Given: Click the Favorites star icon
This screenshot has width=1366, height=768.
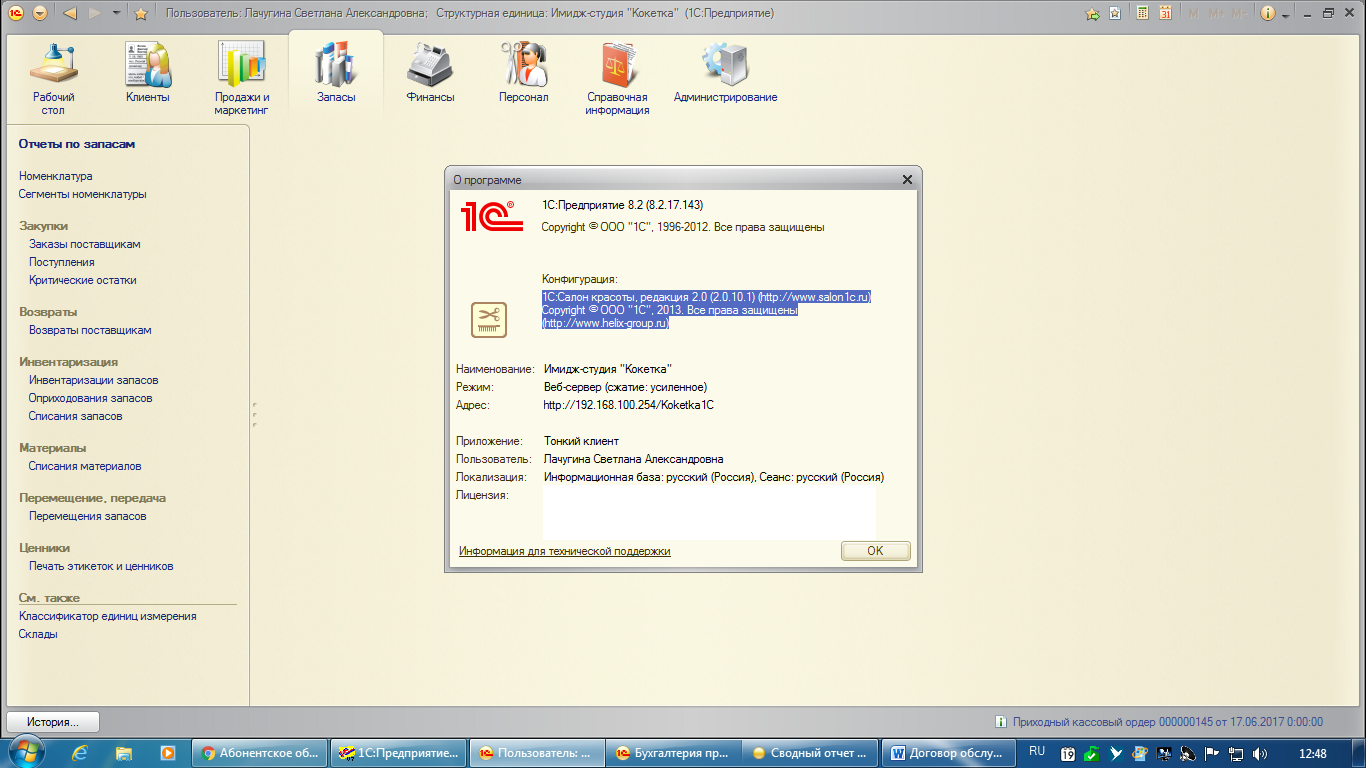Looking at the screenshot, I should click(x=141, y=13).
